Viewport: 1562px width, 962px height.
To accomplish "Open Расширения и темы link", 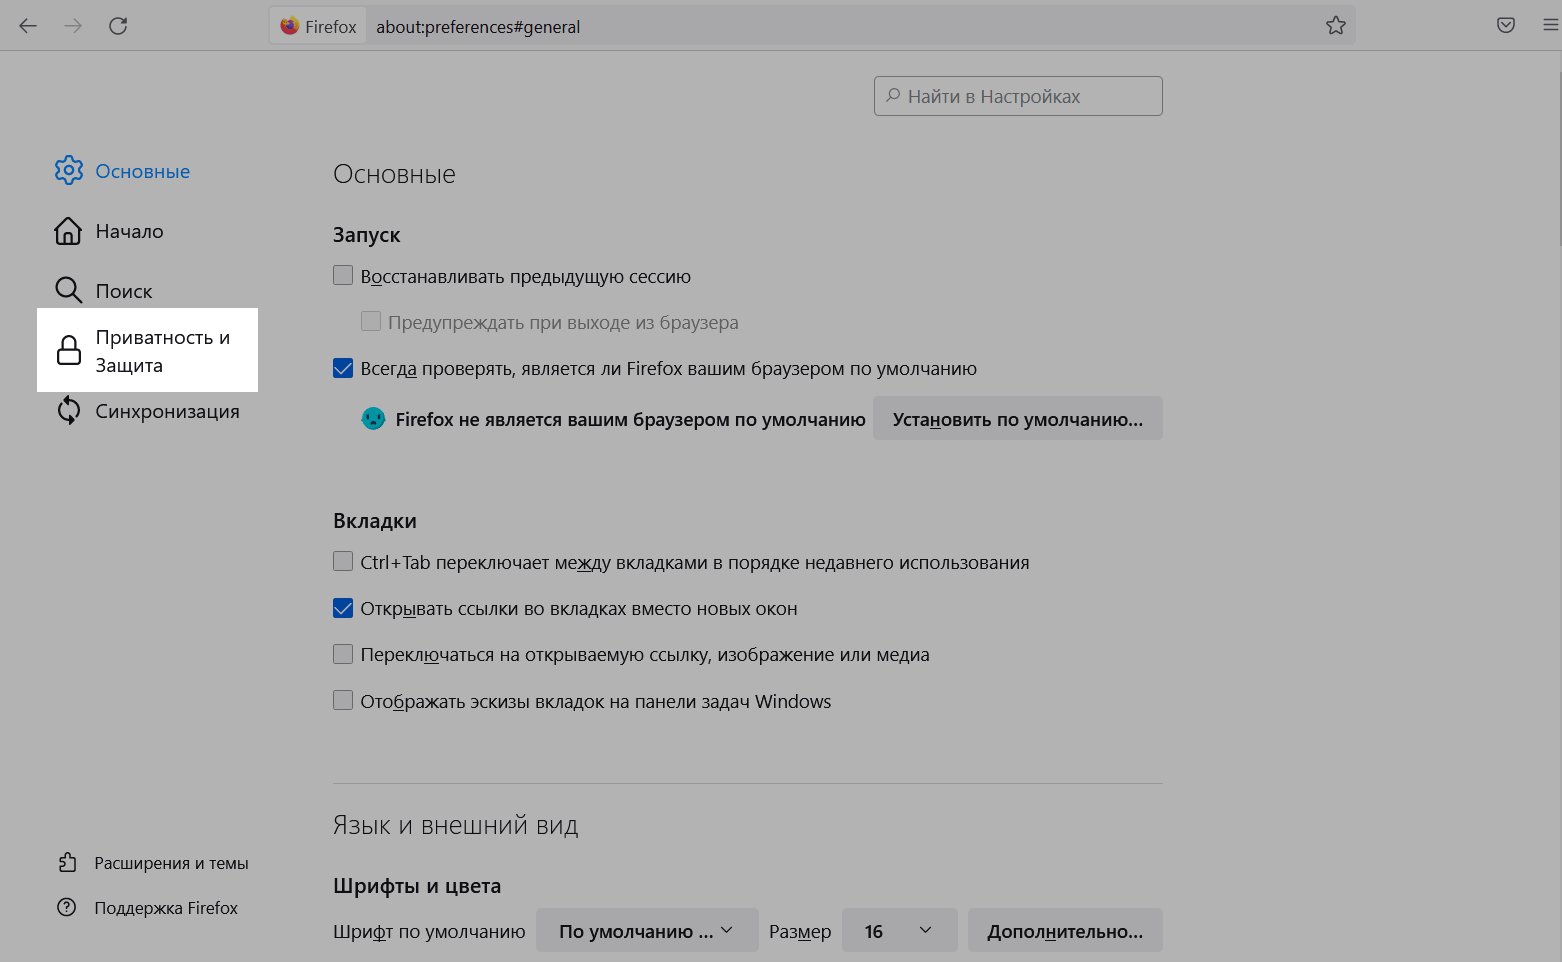I will [170, 863].
